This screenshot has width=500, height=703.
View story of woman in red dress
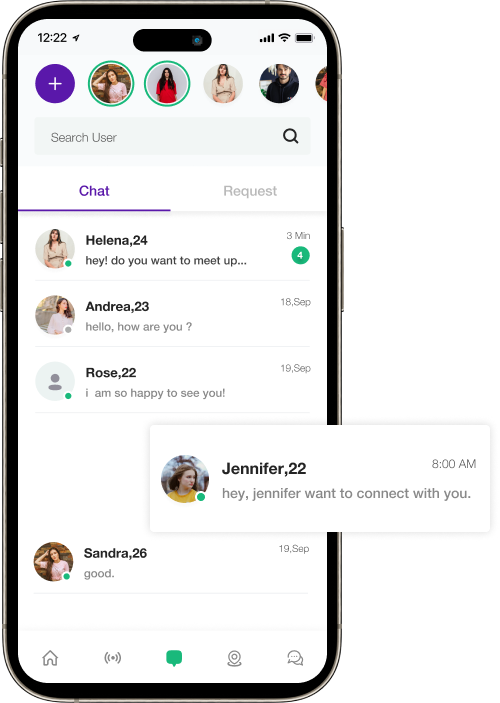click(x=167, y=84)
